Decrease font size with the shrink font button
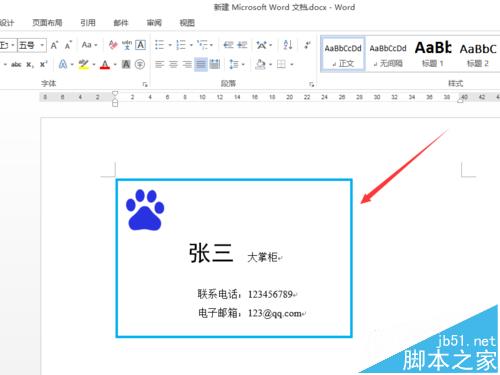 tap(68, 45)
